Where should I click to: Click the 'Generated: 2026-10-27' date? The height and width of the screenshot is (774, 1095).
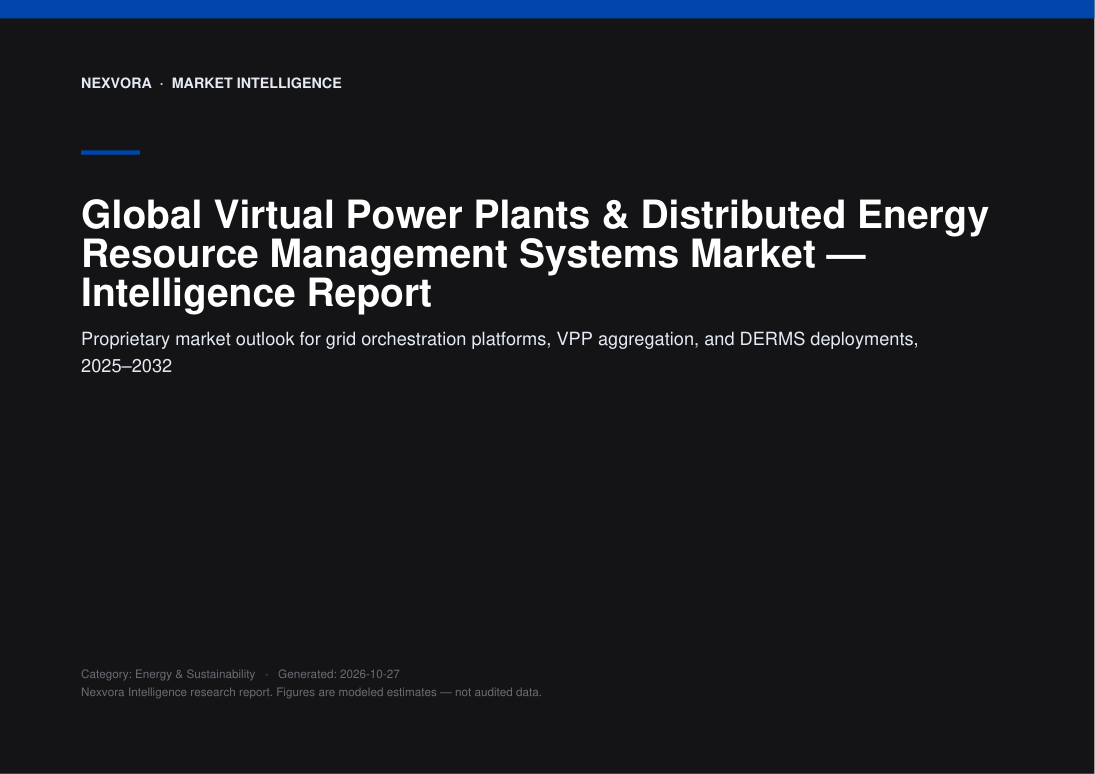339,674
